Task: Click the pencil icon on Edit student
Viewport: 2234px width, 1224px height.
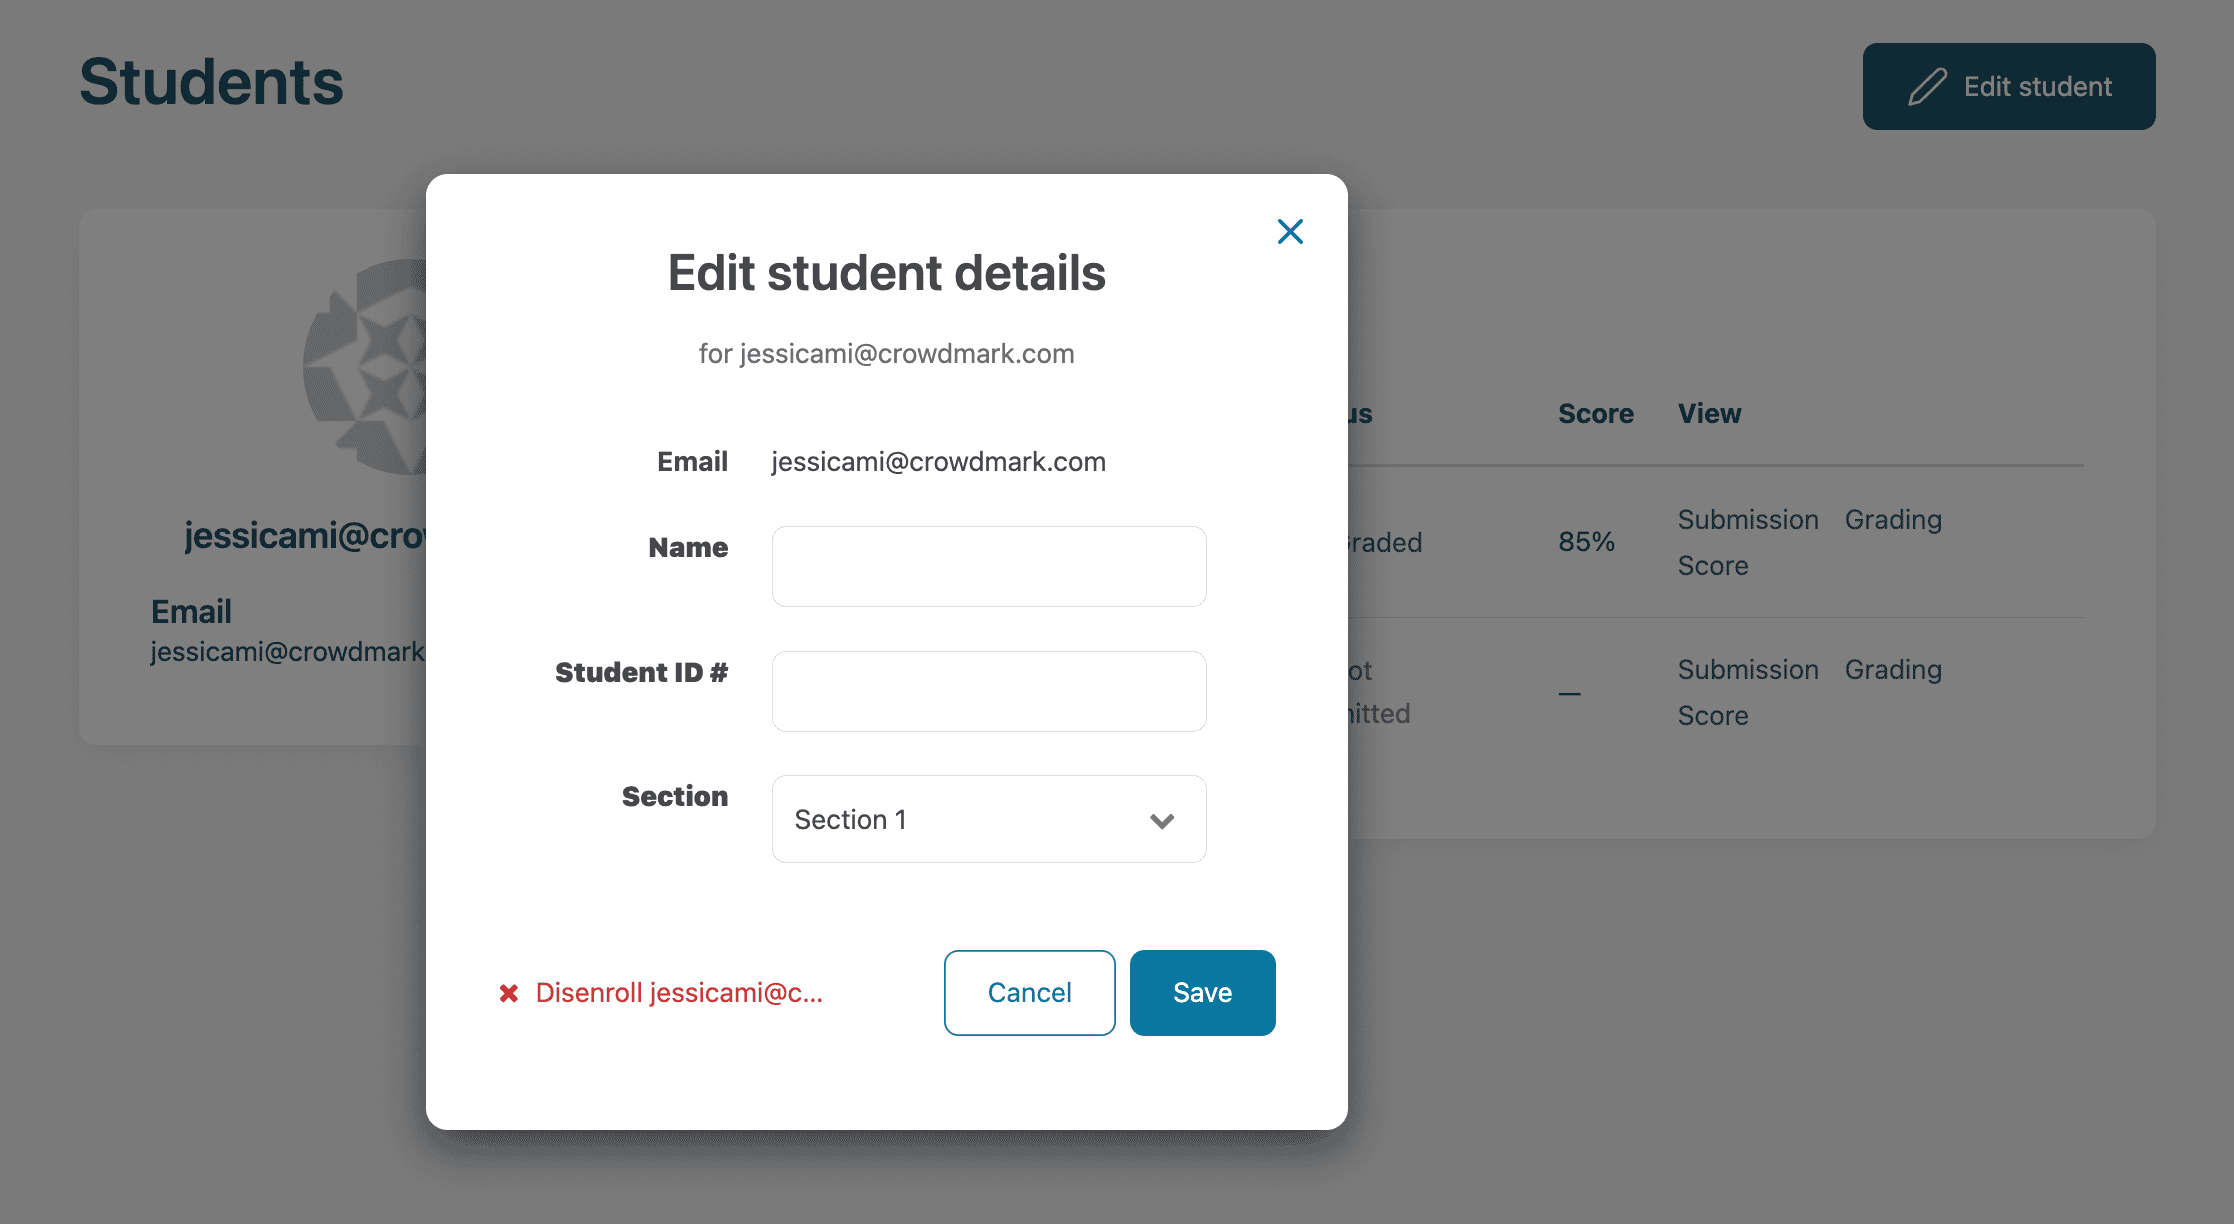Action: coord(1927,87)
